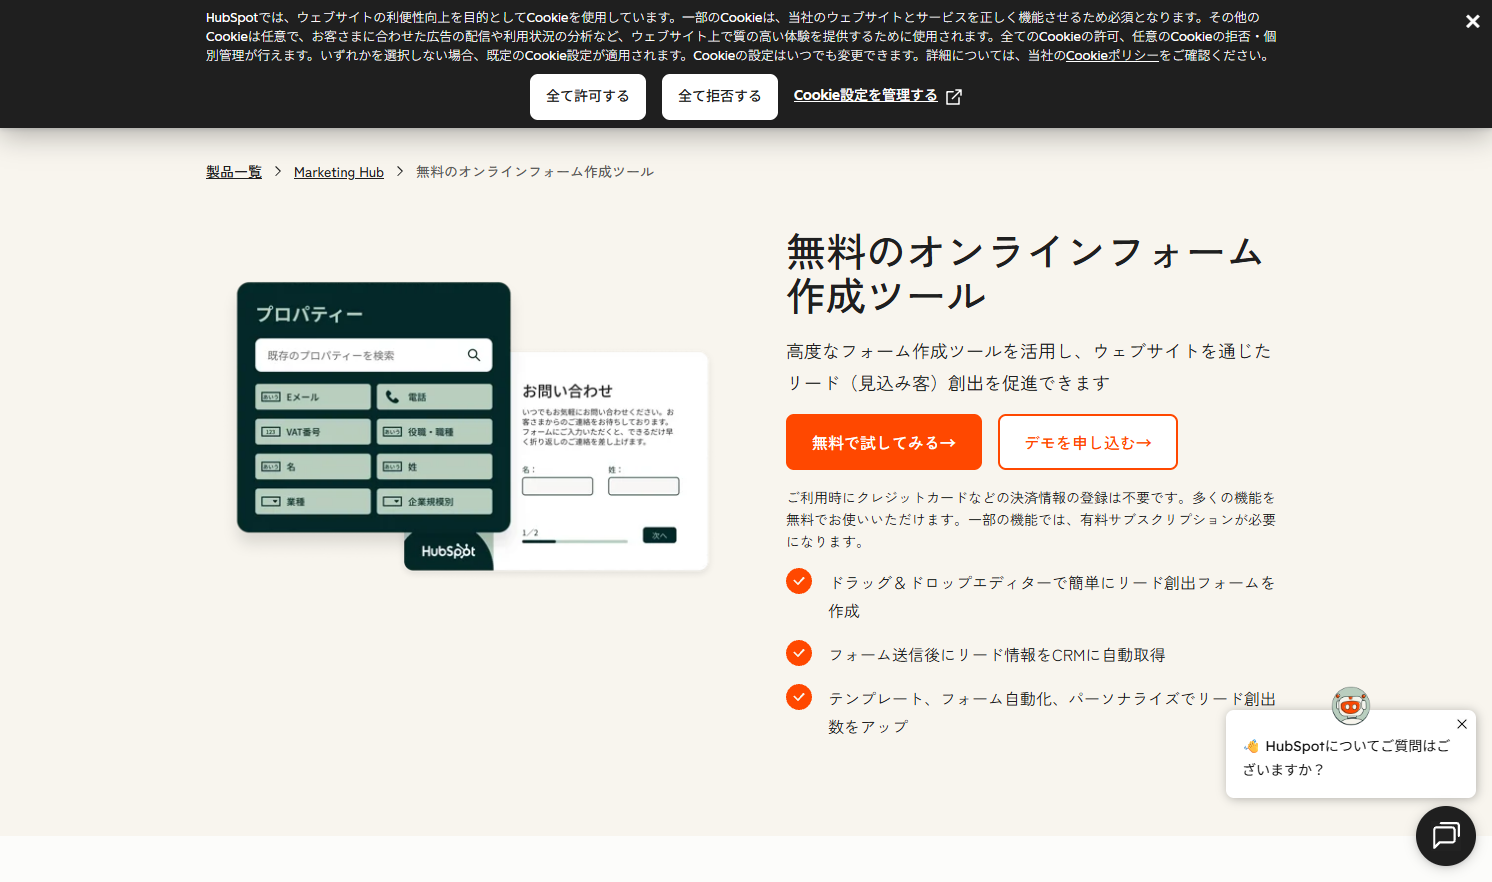Click フォーム送信後にリード情報をCRMに自動取得 text
Screen dimensions: 1492x882
tap(997, 655)
